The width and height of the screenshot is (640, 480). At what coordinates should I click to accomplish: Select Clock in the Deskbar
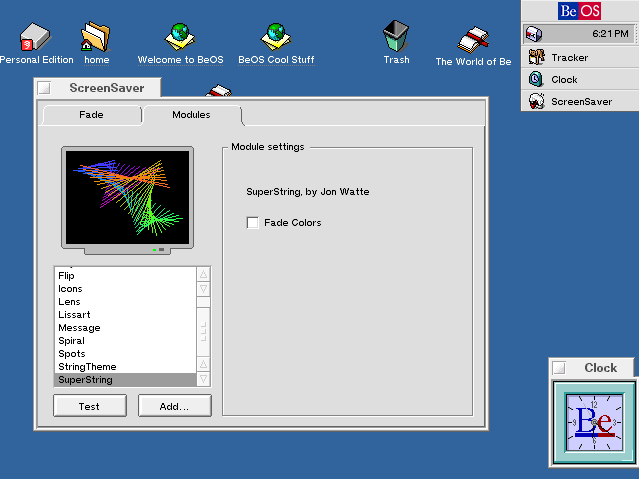click(580, 79)
